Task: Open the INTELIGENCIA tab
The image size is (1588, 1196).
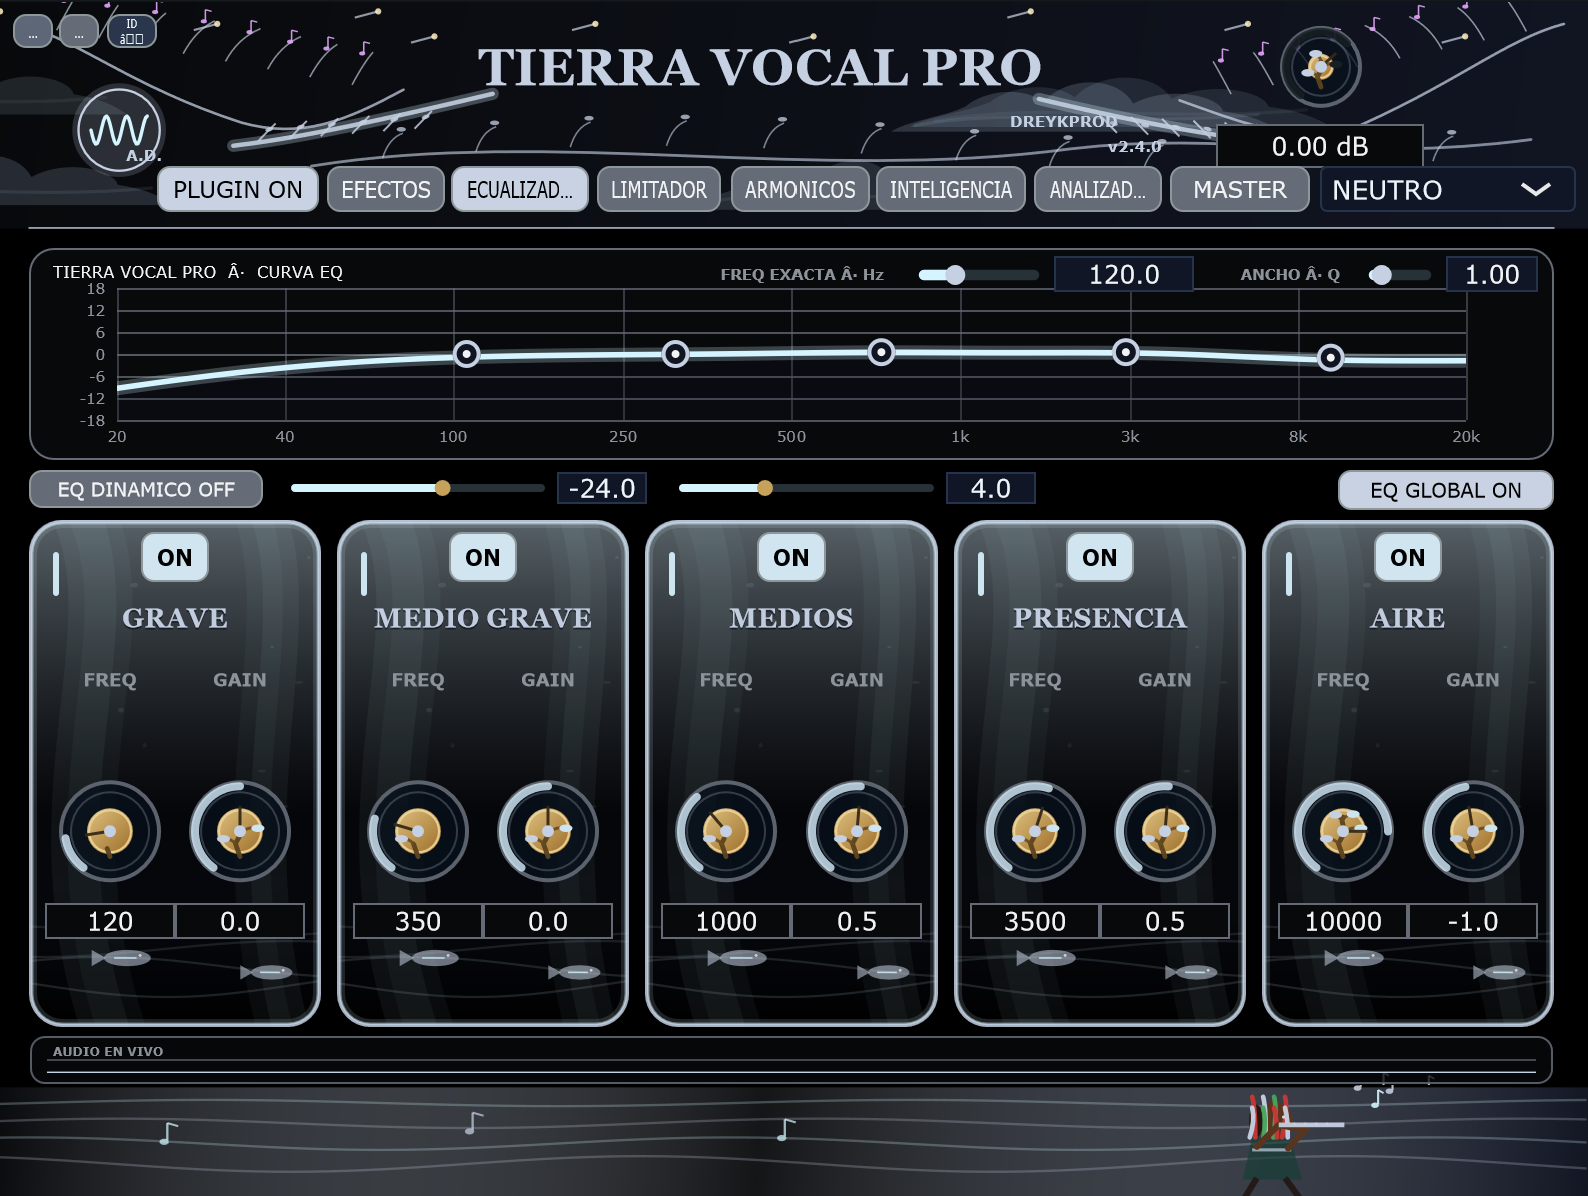Action: pyautogui.click(x=951, y=190)
